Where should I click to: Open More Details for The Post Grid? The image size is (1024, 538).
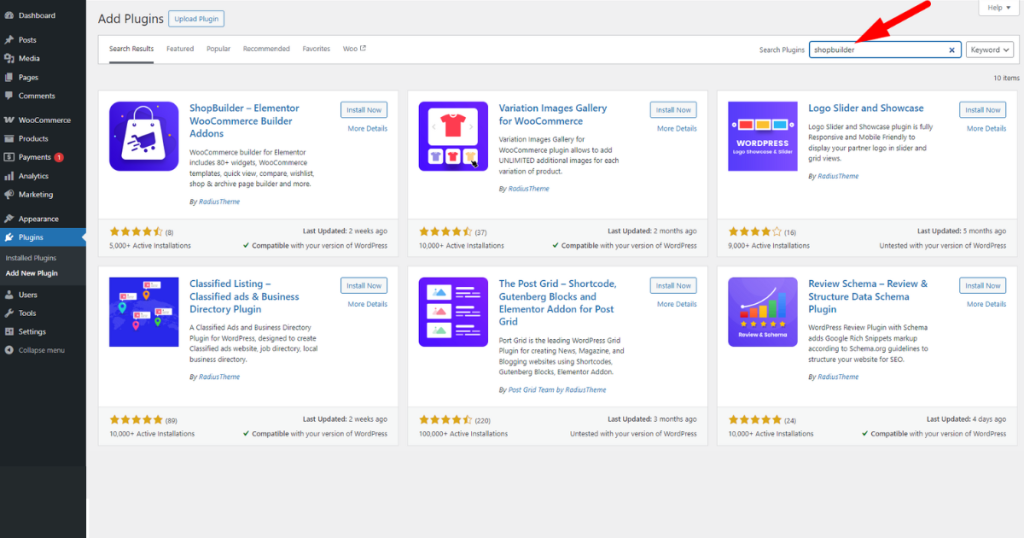(677, 304)
